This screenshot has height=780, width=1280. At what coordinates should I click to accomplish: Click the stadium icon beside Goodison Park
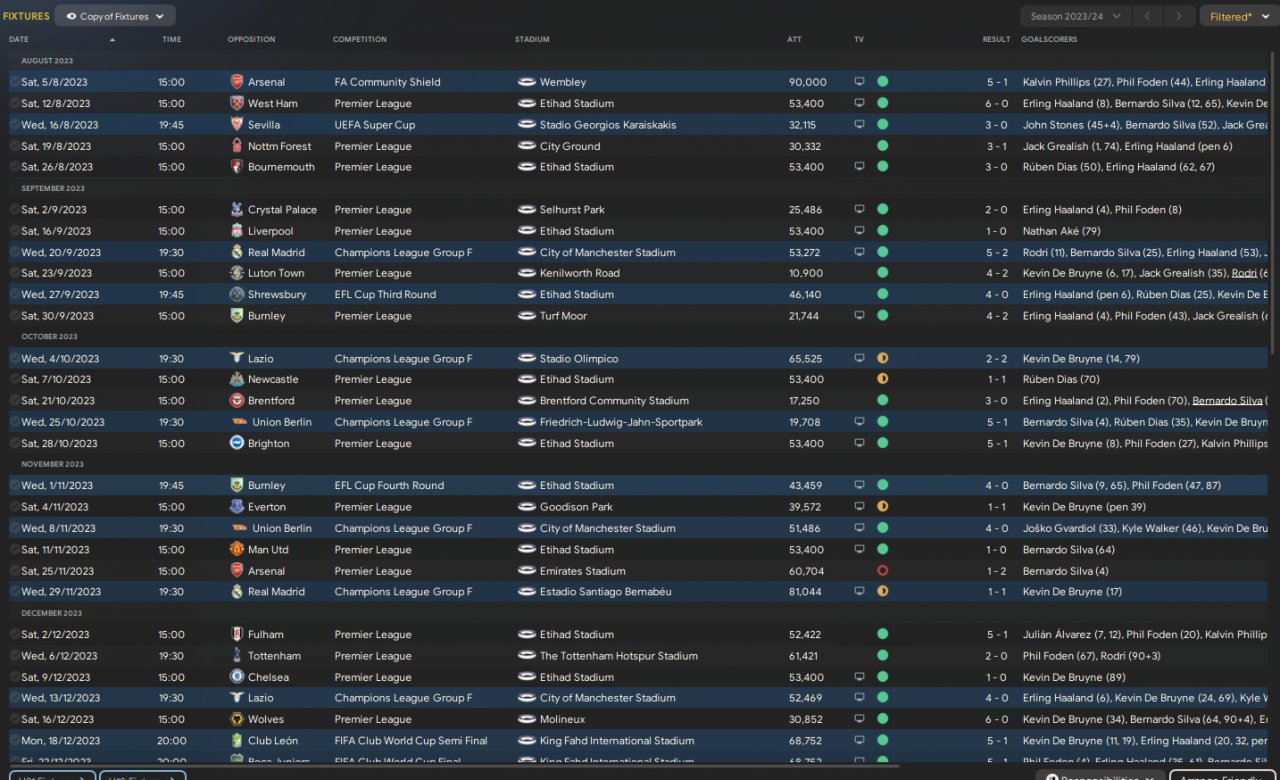[527, 507]
